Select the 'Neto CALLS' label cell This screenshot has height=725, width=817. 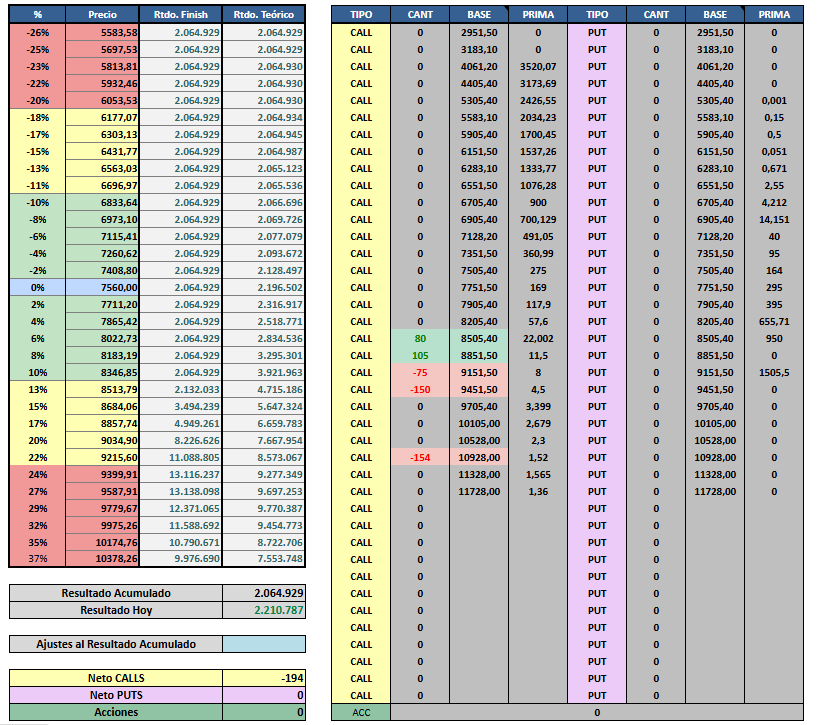click(116, 678)
